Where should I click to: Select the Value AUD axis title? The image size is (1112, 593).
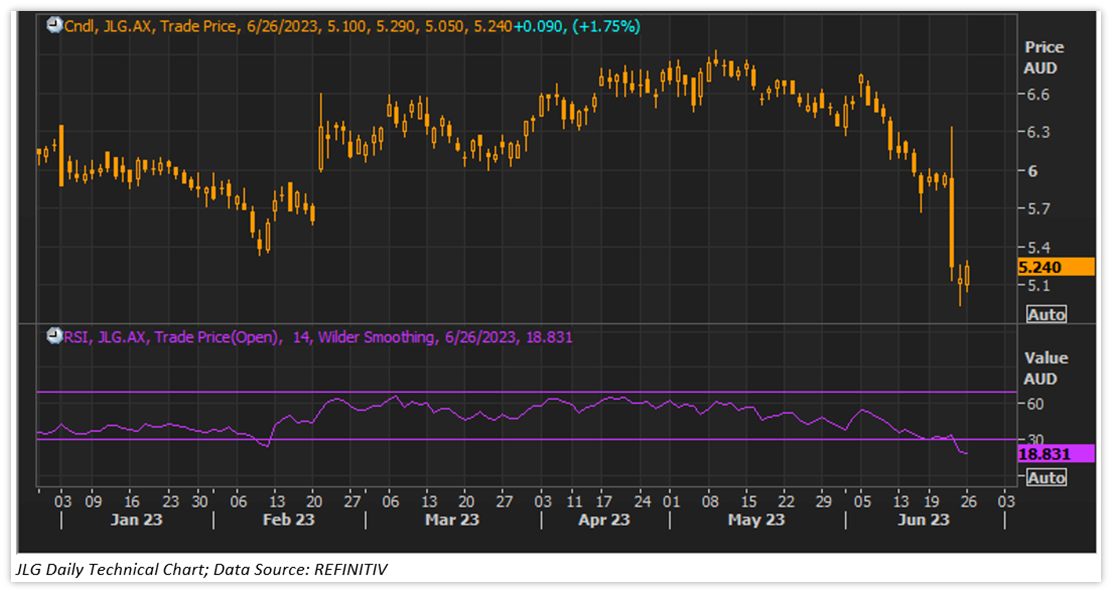click(x=1045, y=368)
